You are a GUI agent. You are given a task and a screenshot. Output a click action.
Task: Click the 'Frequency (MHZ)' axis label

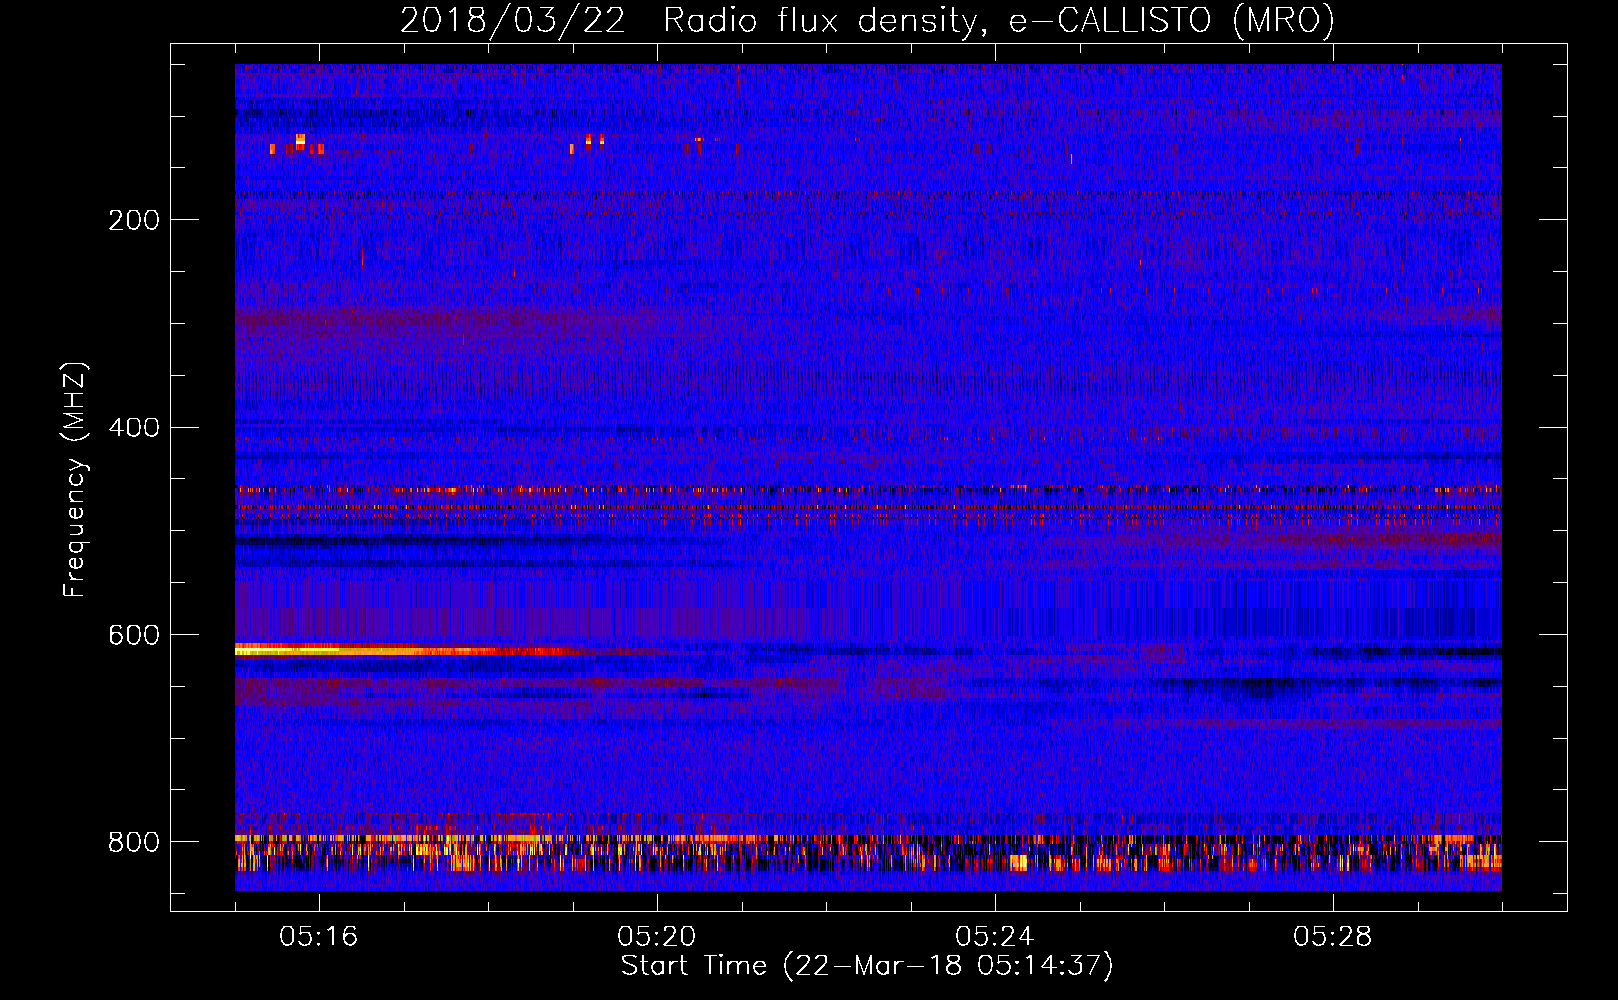click(75, 480)
